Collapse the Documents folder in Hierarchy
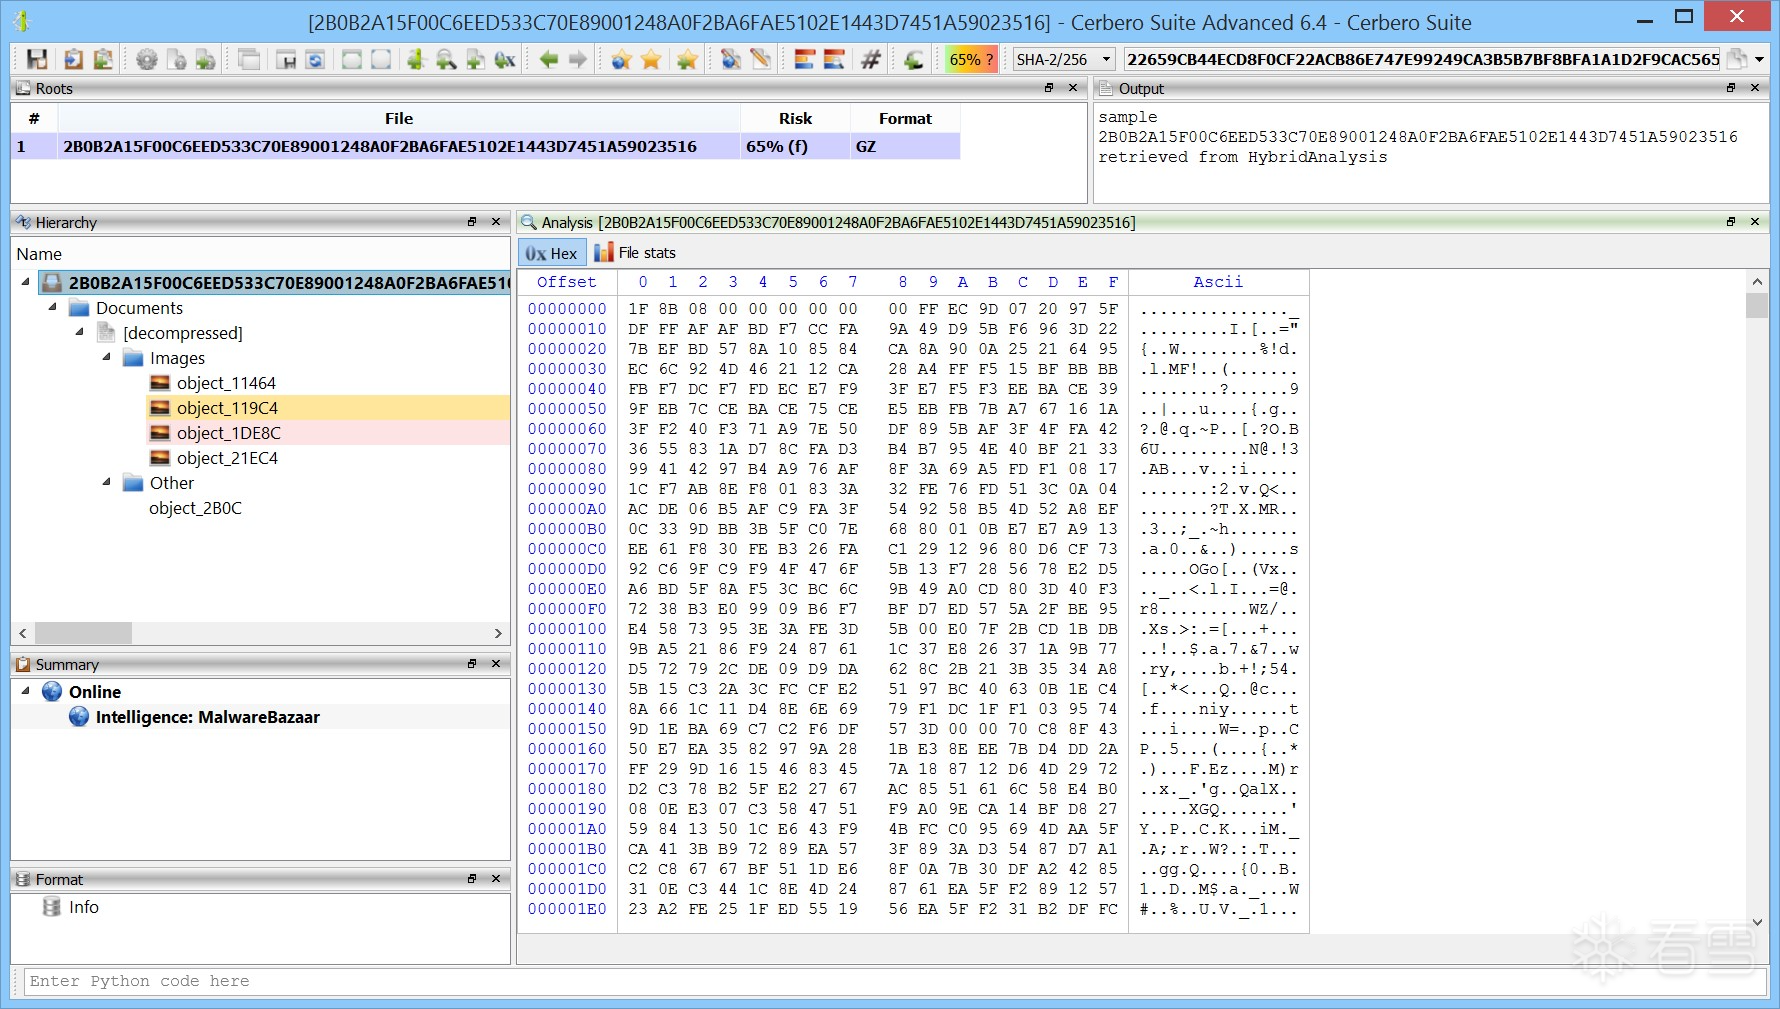Screen dimensions: 1780x1009 click(53, 308)
